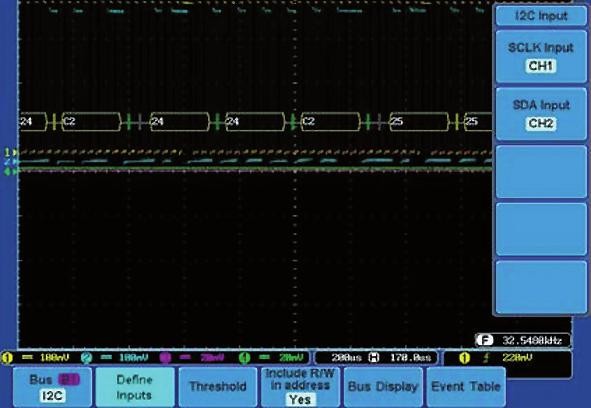This screenshot has width=591, height=408.
Task: Click the trigger rising edge slope icon
Action: (x=486, y=358)
